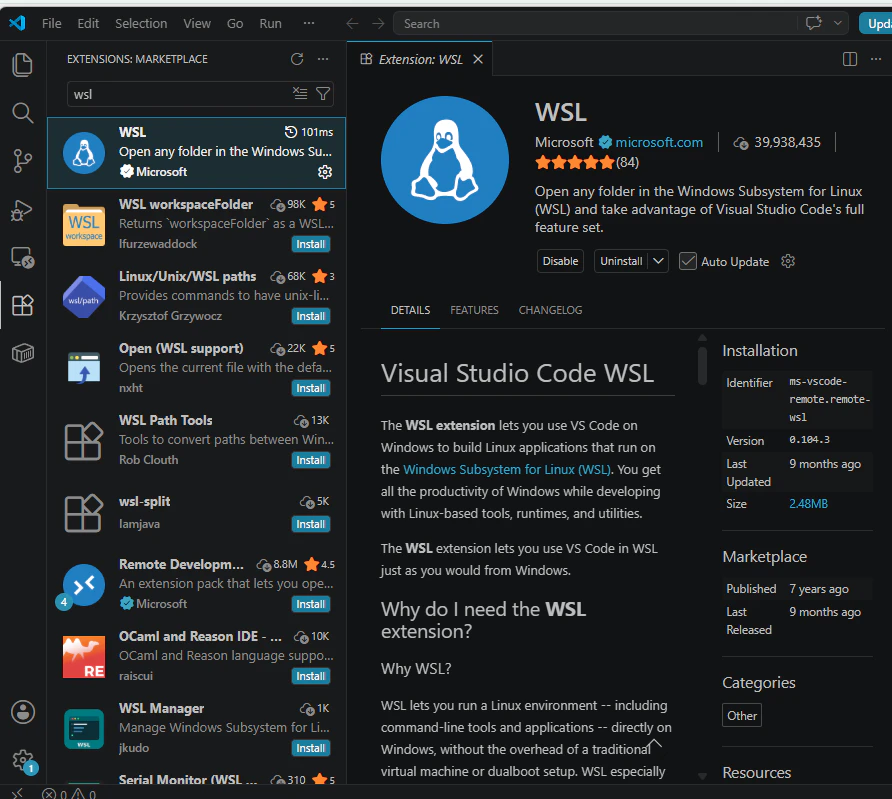Click the VS Code logo icon
This screenshot has height=799, width=892.
point(17,23)
